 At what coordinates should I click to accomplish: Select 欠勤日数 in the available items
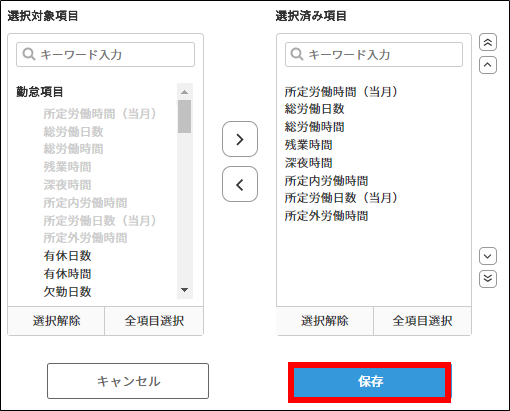coord(67,292)
